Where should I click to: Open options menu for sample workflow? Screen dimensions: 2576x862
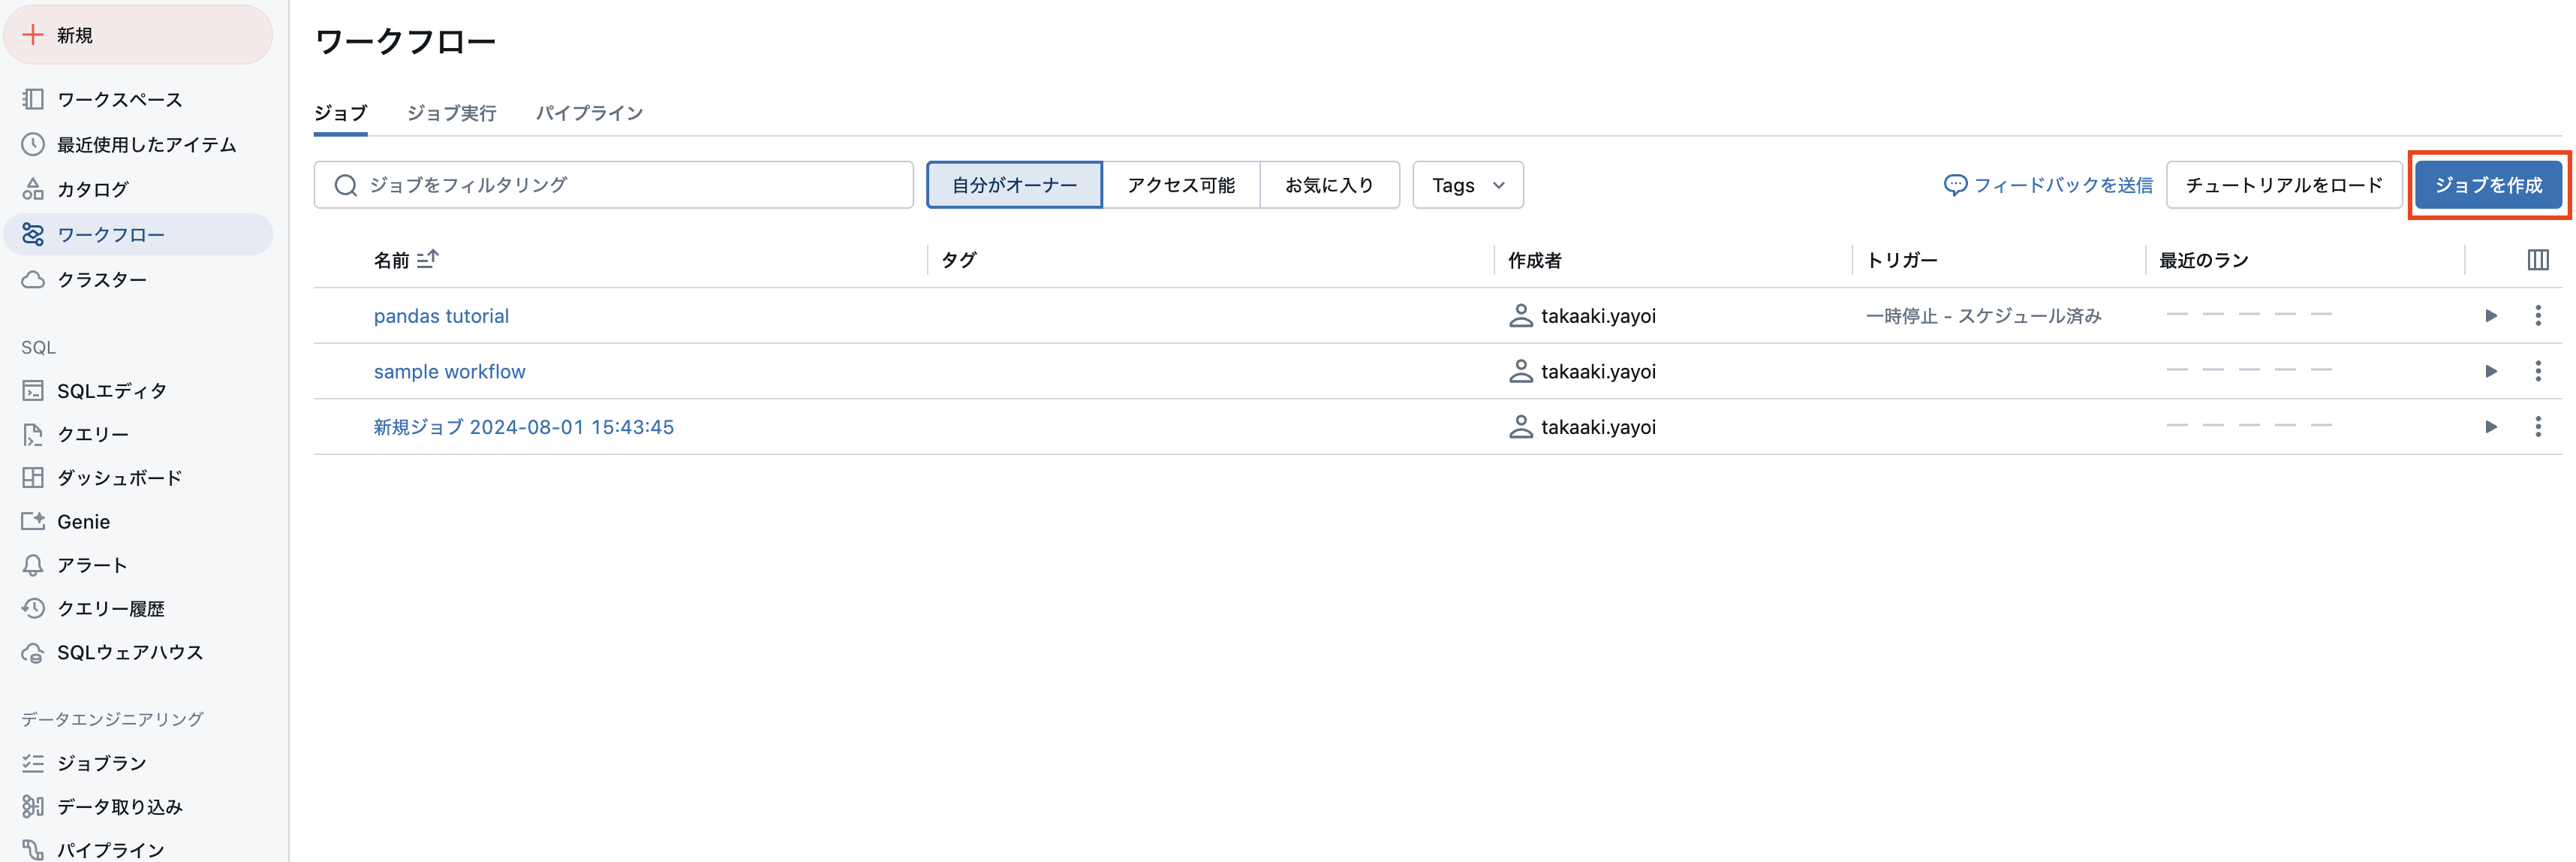click(2538, 371)
